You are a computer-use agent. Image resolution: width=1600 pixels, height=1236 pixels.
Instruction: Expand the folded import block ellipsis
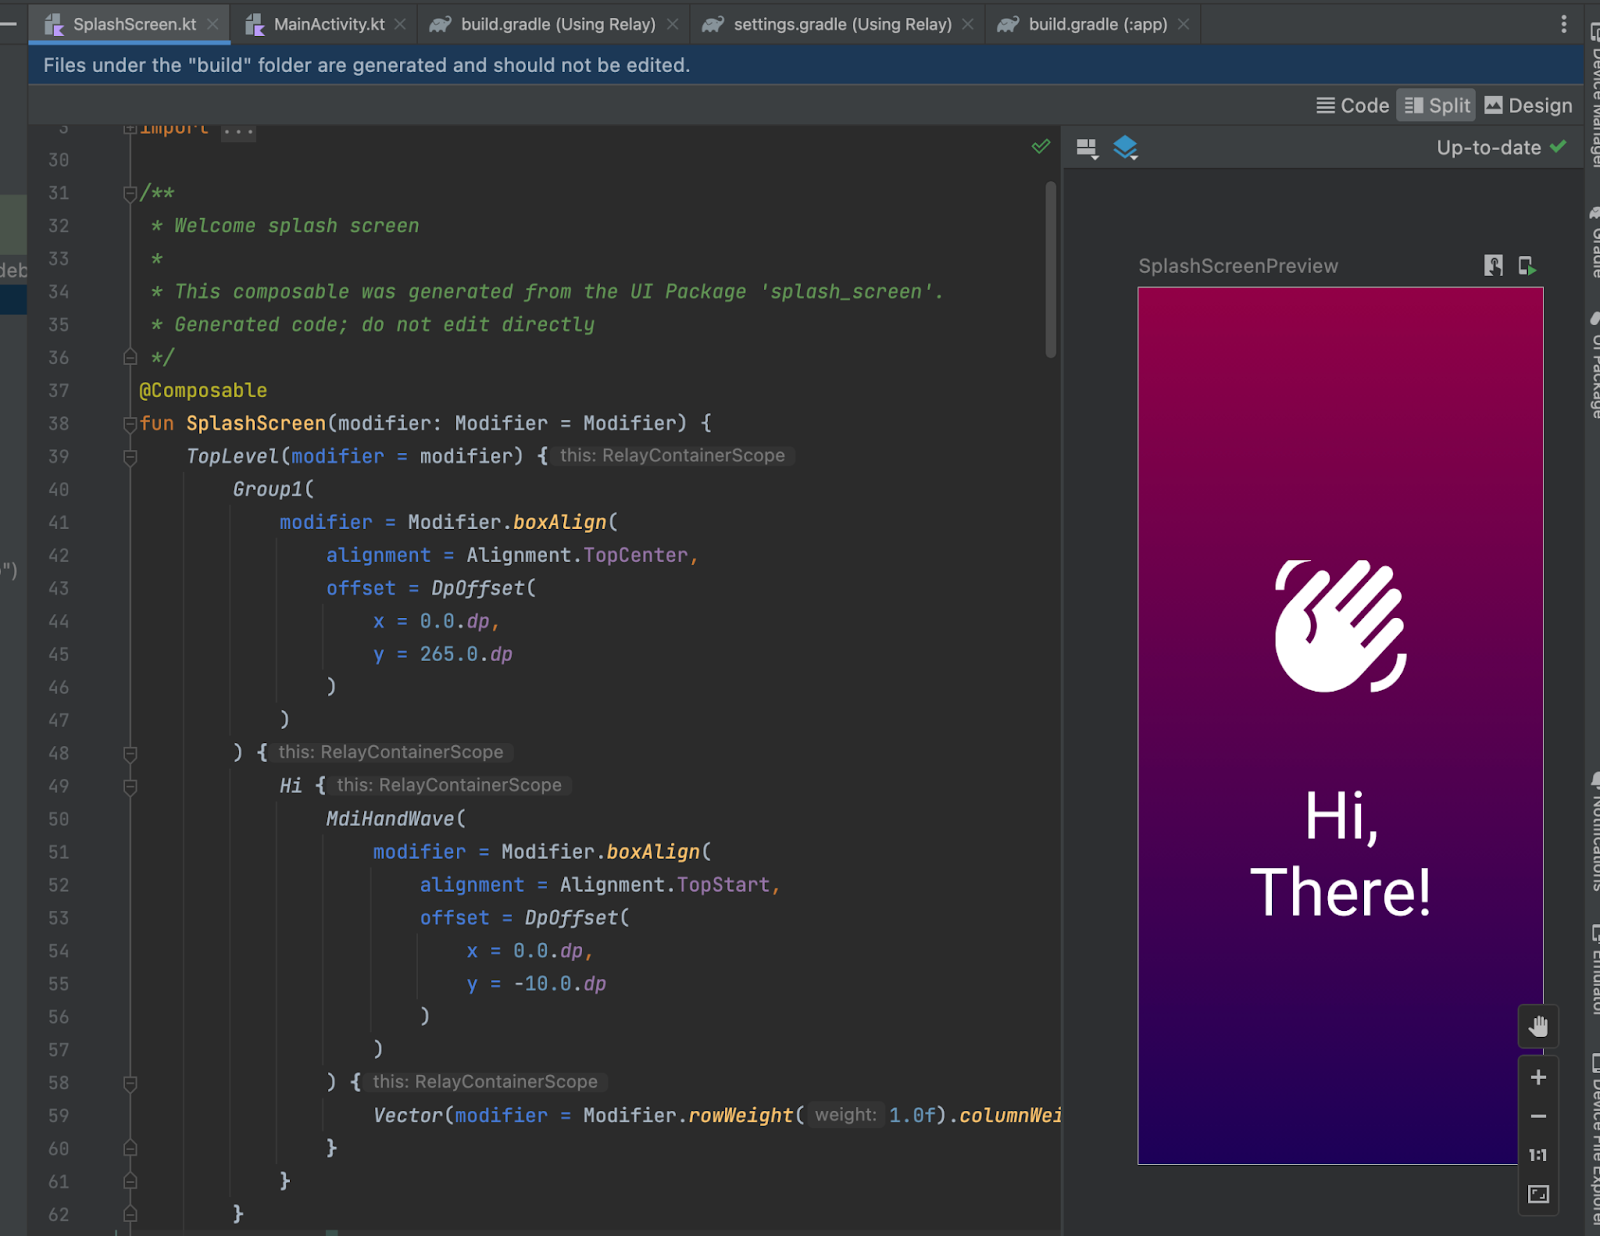pos(238,130)
